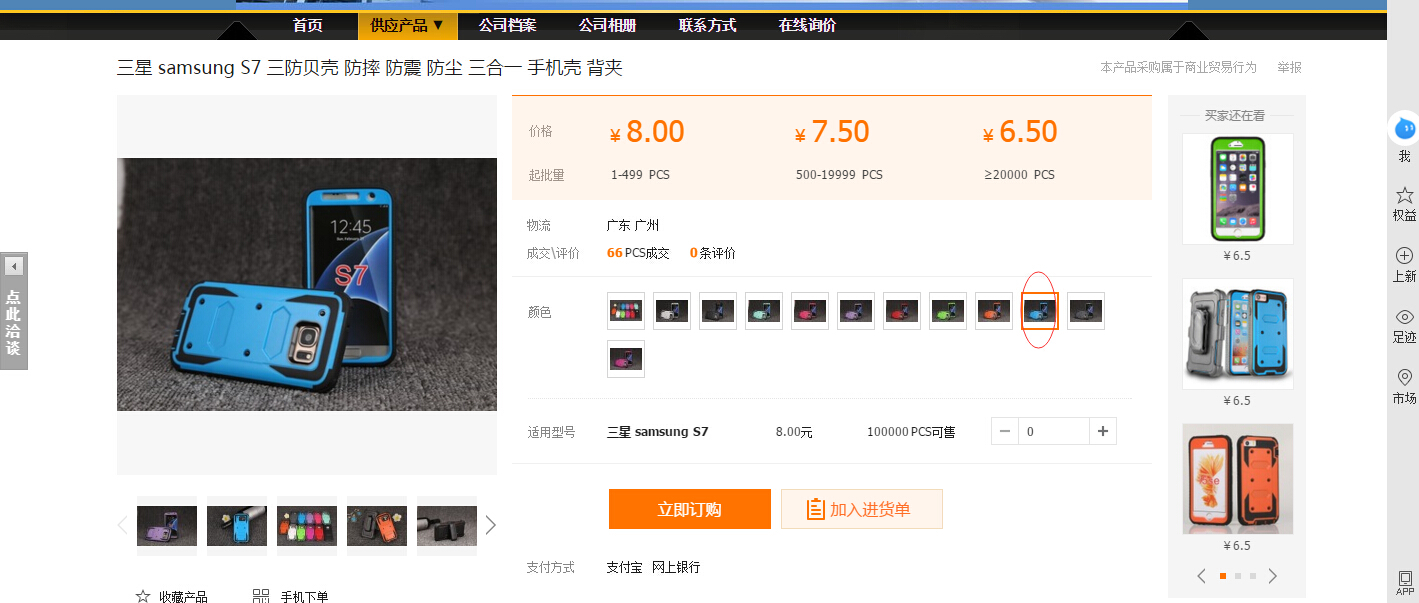Select the magenta swatch on second color row
The width and height of the screenshot is (1419, 603).
coord(626,359)
